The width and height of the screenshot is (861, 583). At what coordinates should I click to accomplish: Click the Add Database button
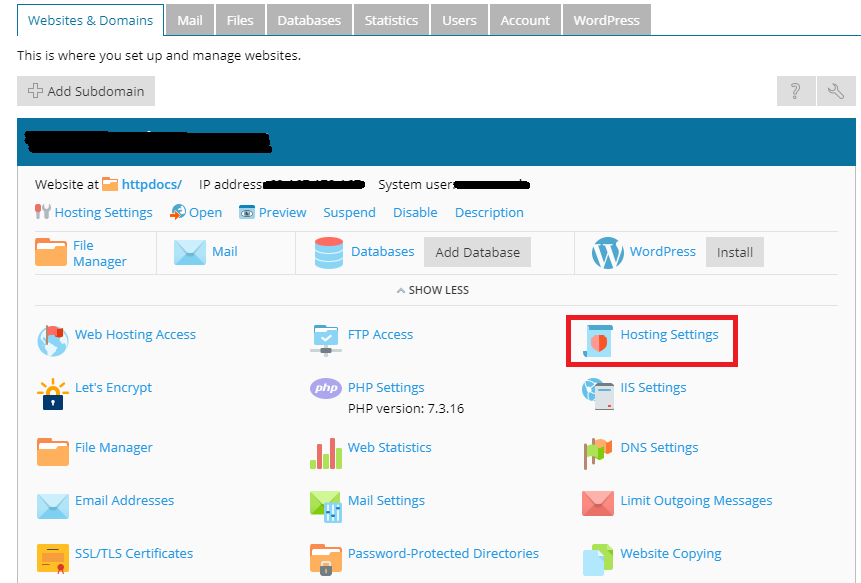pyautogui.click(x=477, y=252)
